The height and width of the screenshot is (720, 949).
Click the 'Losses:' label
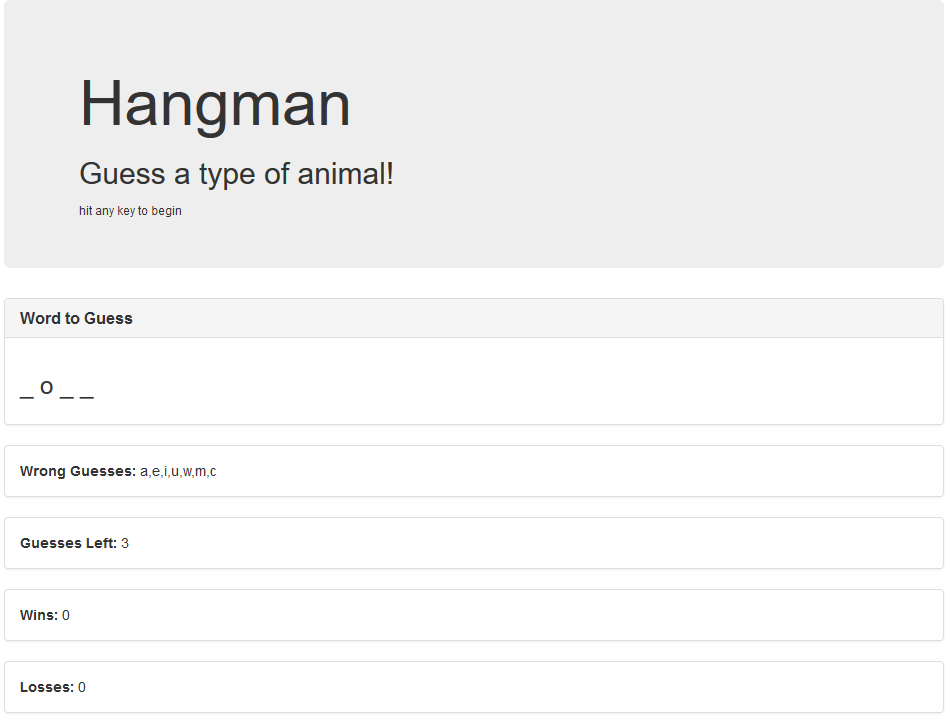(47, 687)
